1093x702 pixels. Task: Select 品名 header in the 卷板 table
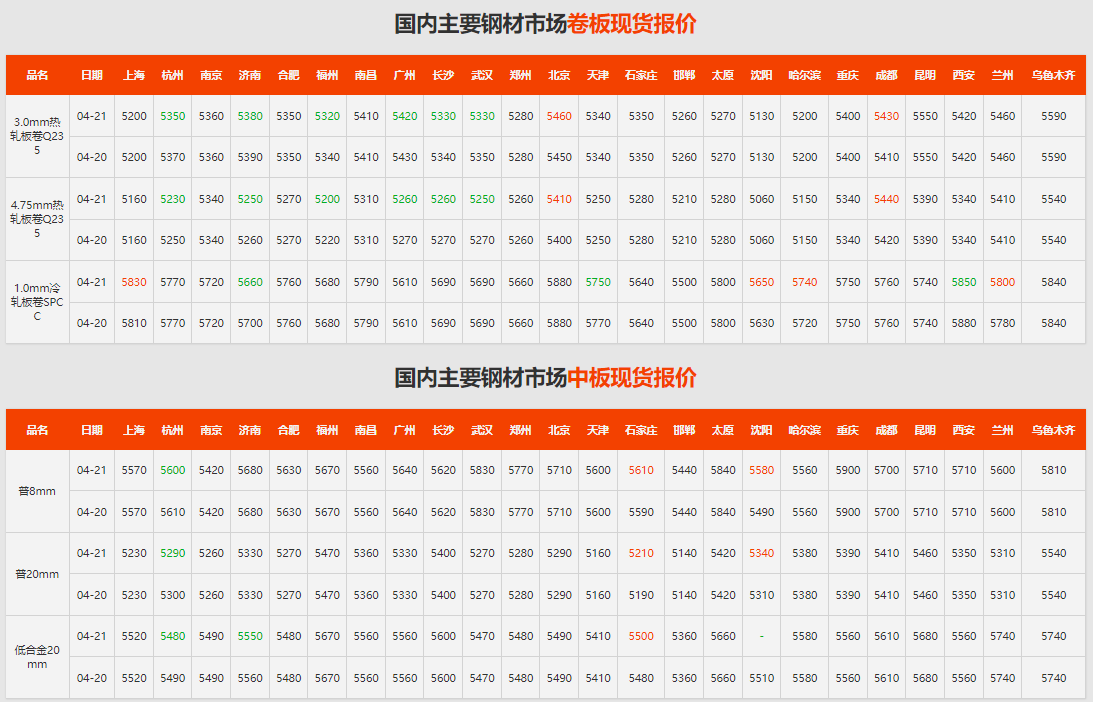(x=38, y=75)
